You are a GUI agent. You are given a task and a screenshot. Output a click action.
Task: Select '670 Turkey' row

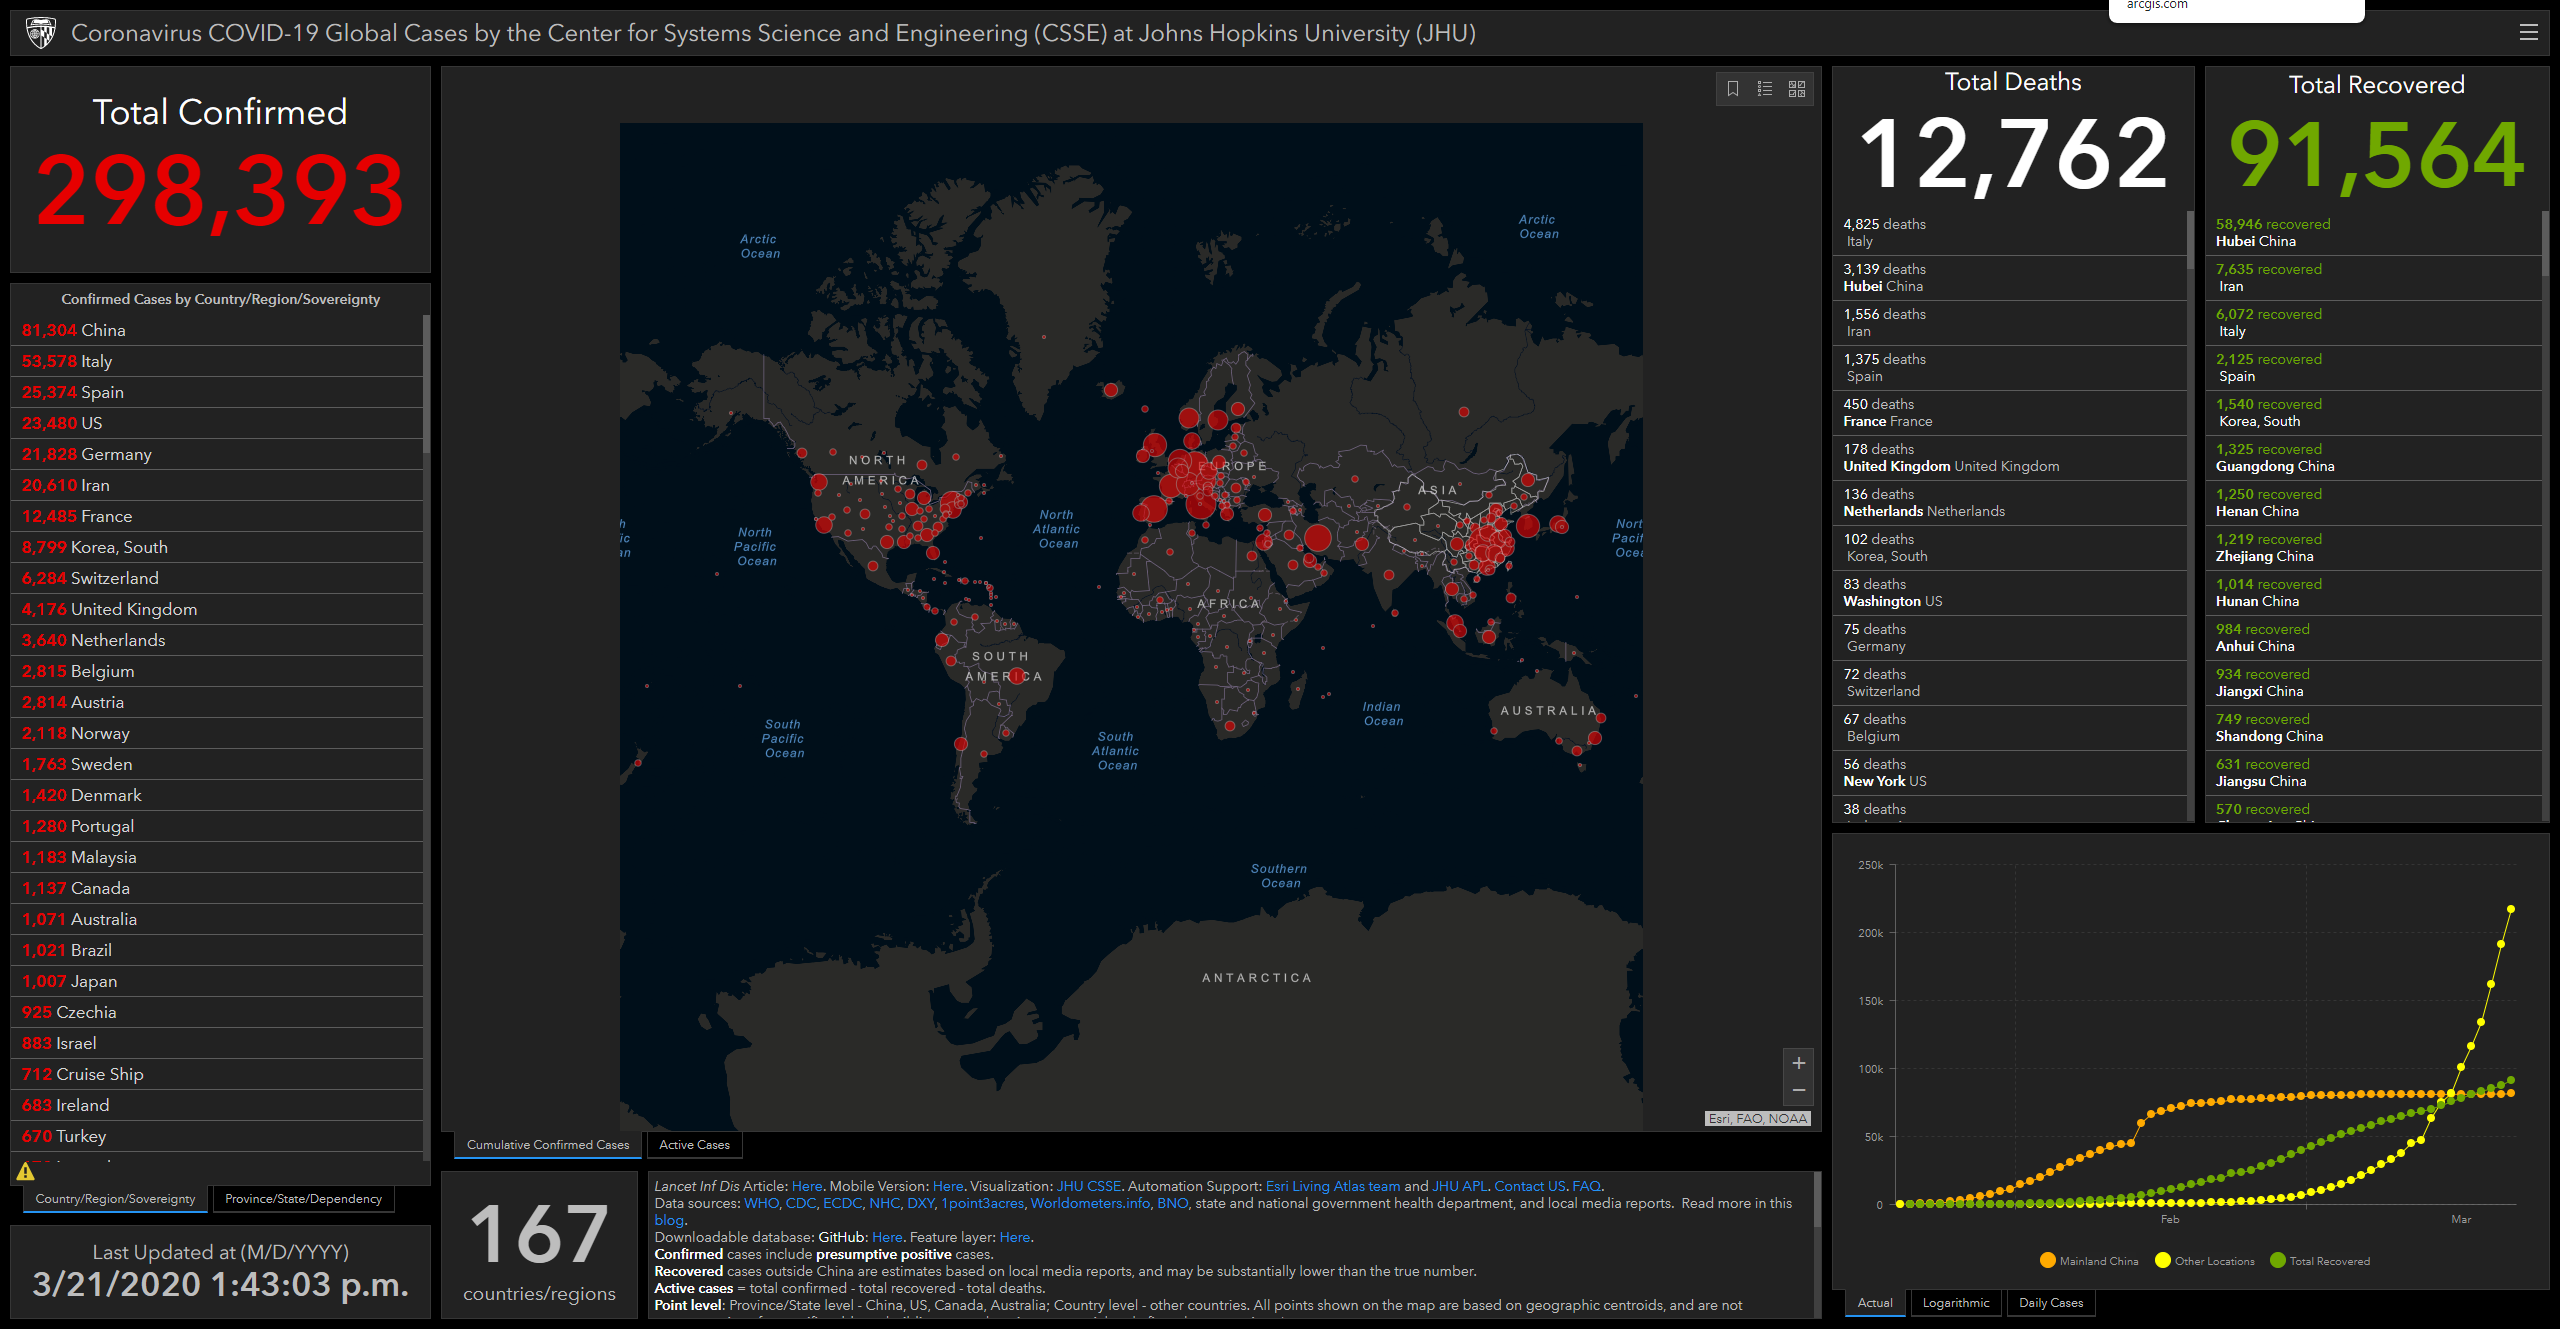click(217, 1136)
